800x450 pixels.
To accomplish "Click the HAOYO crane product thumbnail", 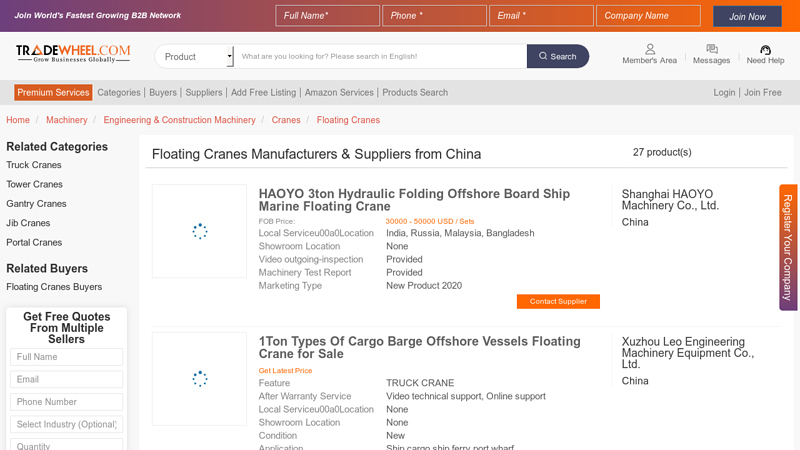I will tap(199, 231).
